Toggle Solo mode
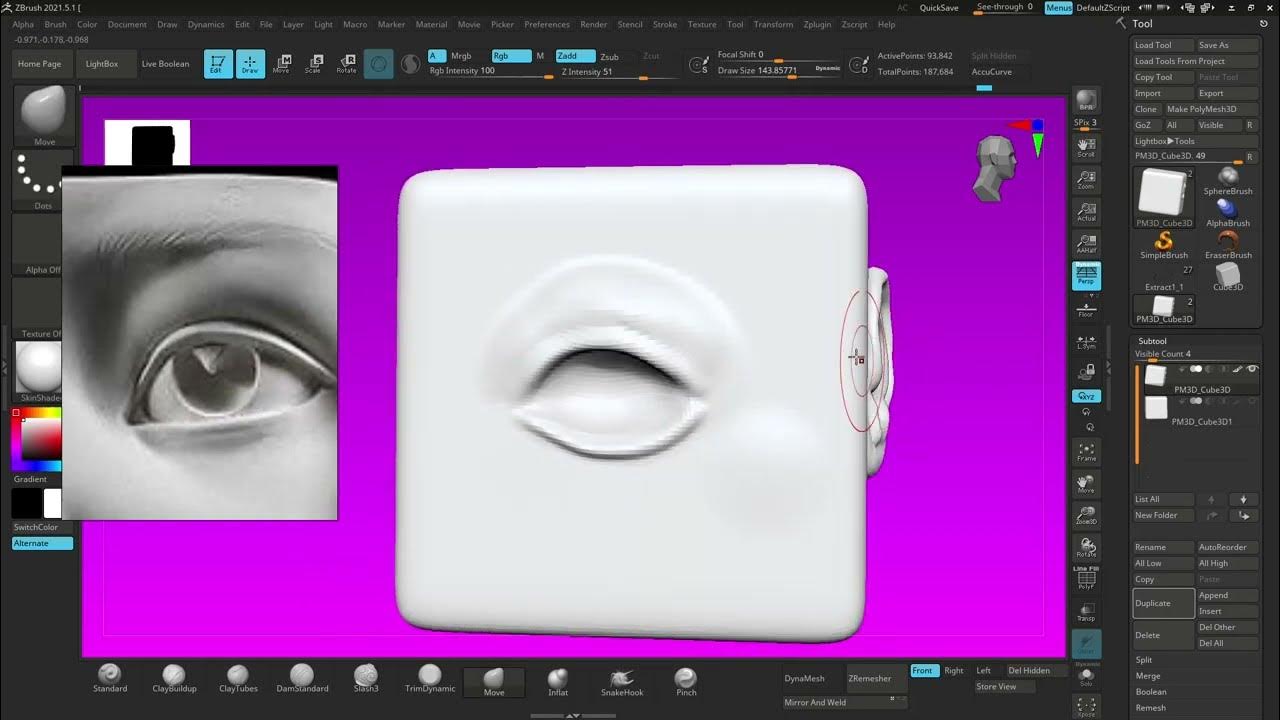This screenshot has height=720, width=1280. tap(1086, 676)
